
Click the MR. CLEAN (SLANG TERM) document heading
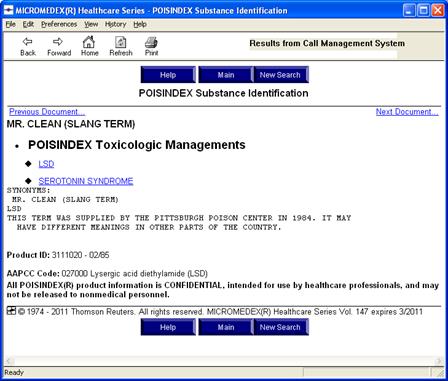pyautogui.click(x=71, y=124)
